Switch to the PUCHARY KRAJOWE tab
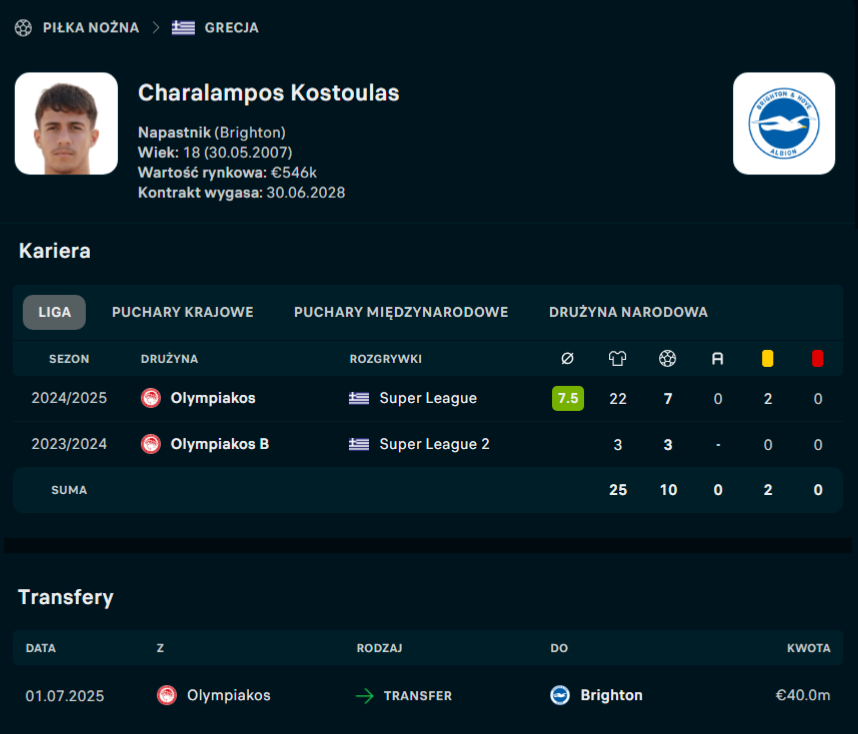 [x=183, y=312]
